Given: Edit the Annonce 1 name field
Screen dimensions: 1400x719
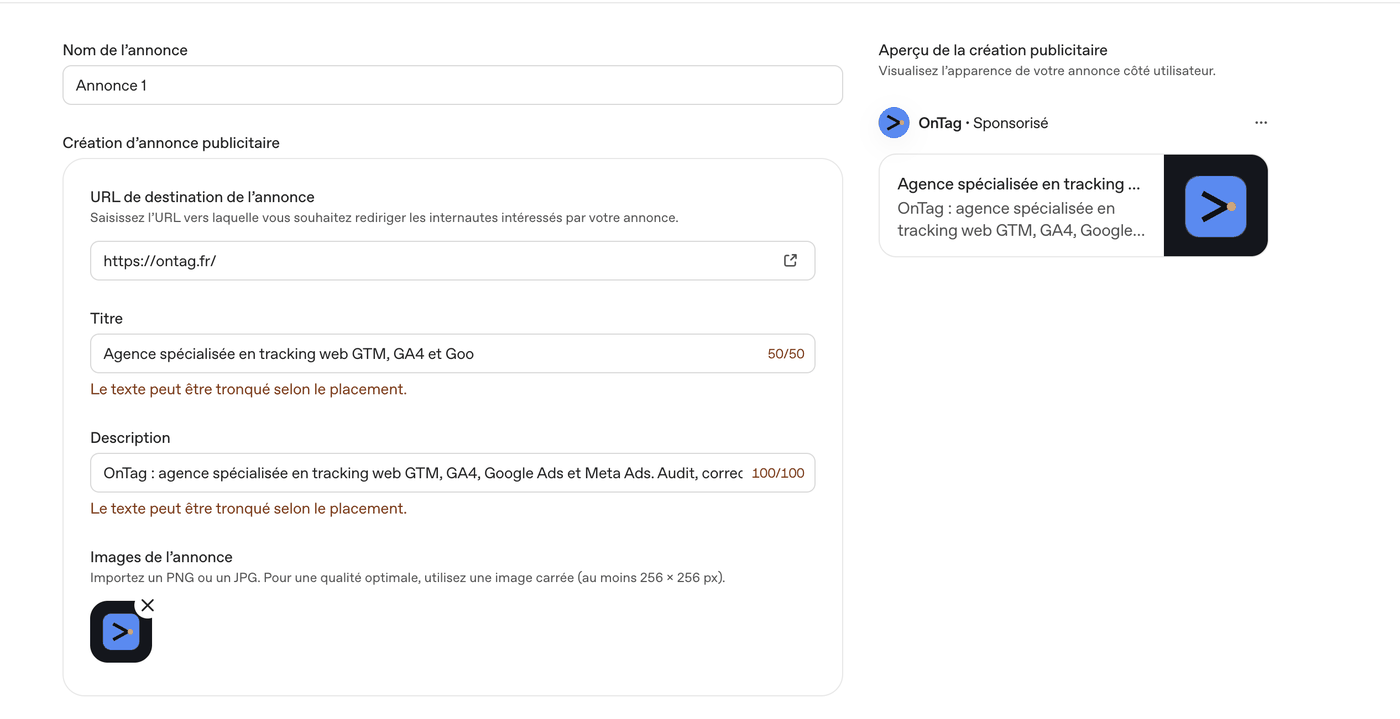Looking at the screenshot, I should click(453, 85).
